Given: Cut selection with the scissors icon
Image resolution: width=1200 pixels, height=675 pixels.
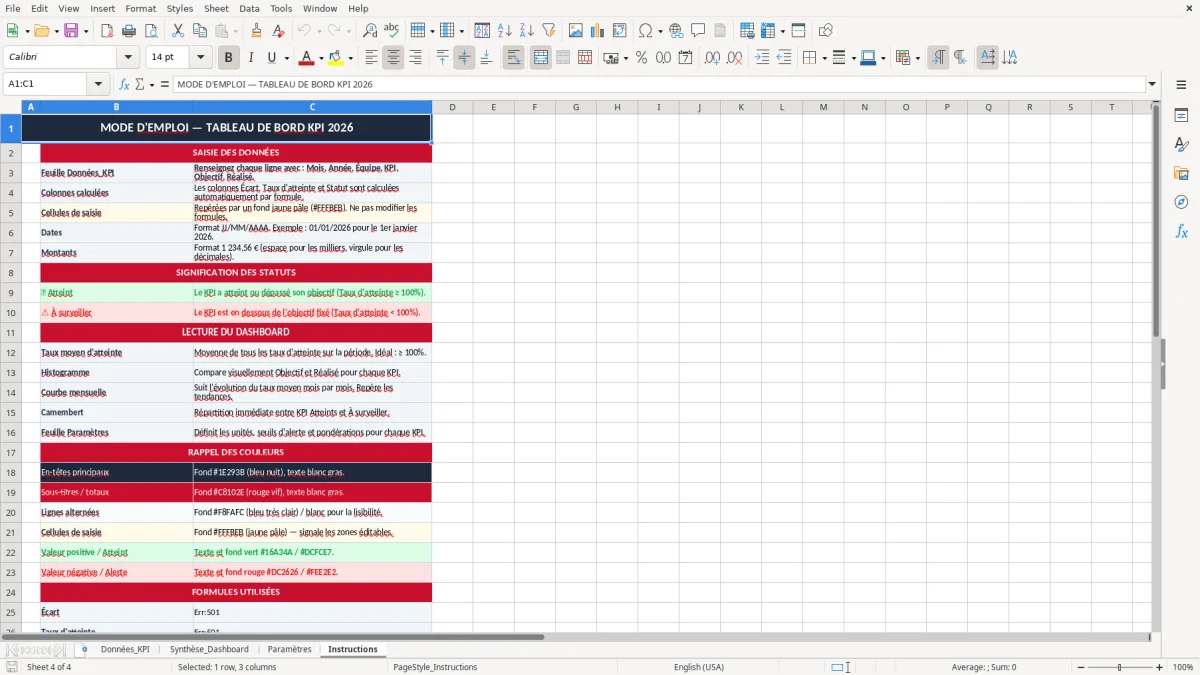Looking at the screenshot, I should tap(177, 31).
